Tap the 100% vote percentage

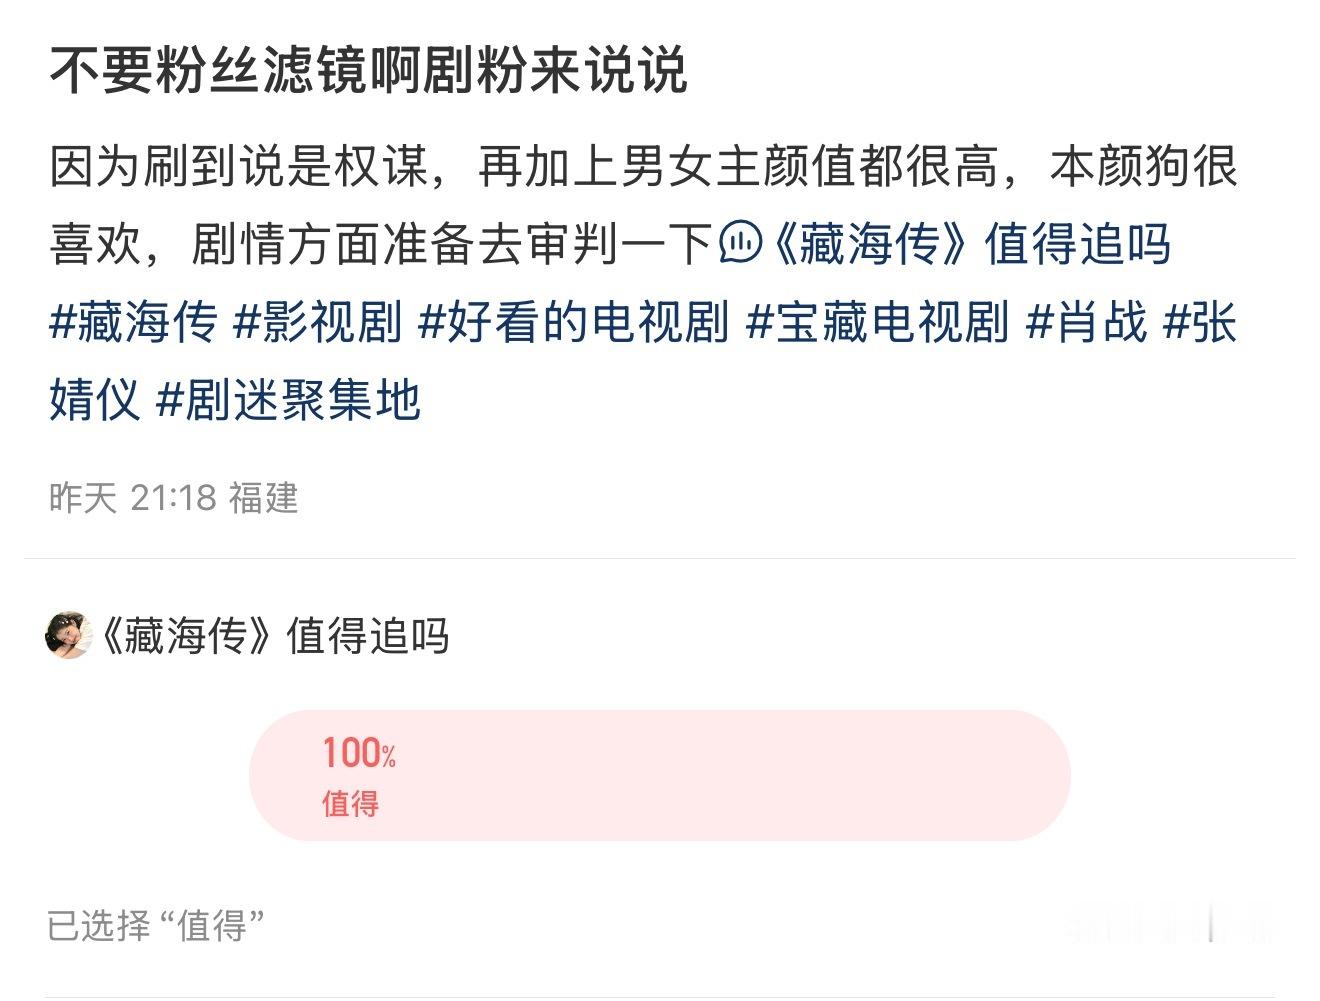click(359, 753)
